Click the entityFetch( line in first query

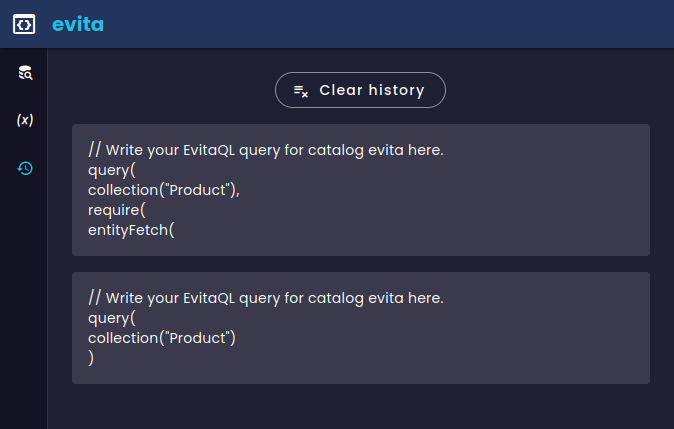tap(131, 229)
